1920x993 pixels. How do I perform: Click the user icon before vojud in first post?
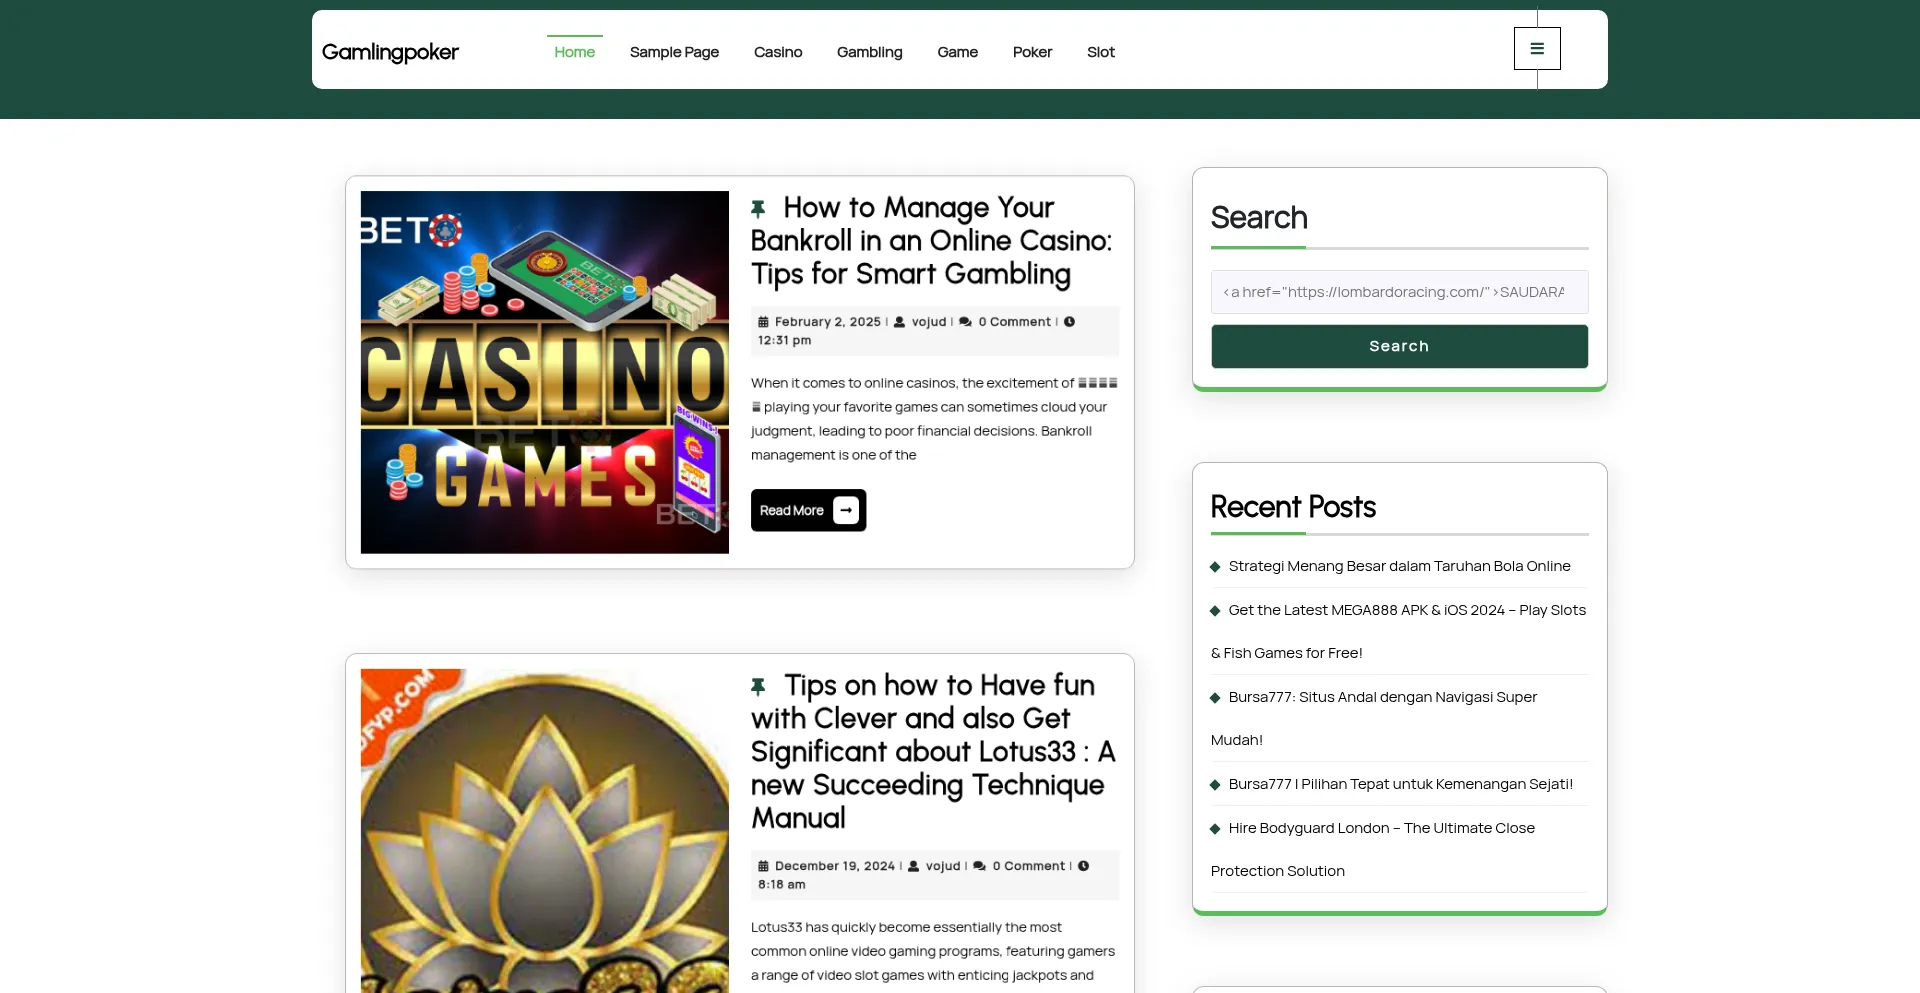pyautogui.click(x=899, y=322)
